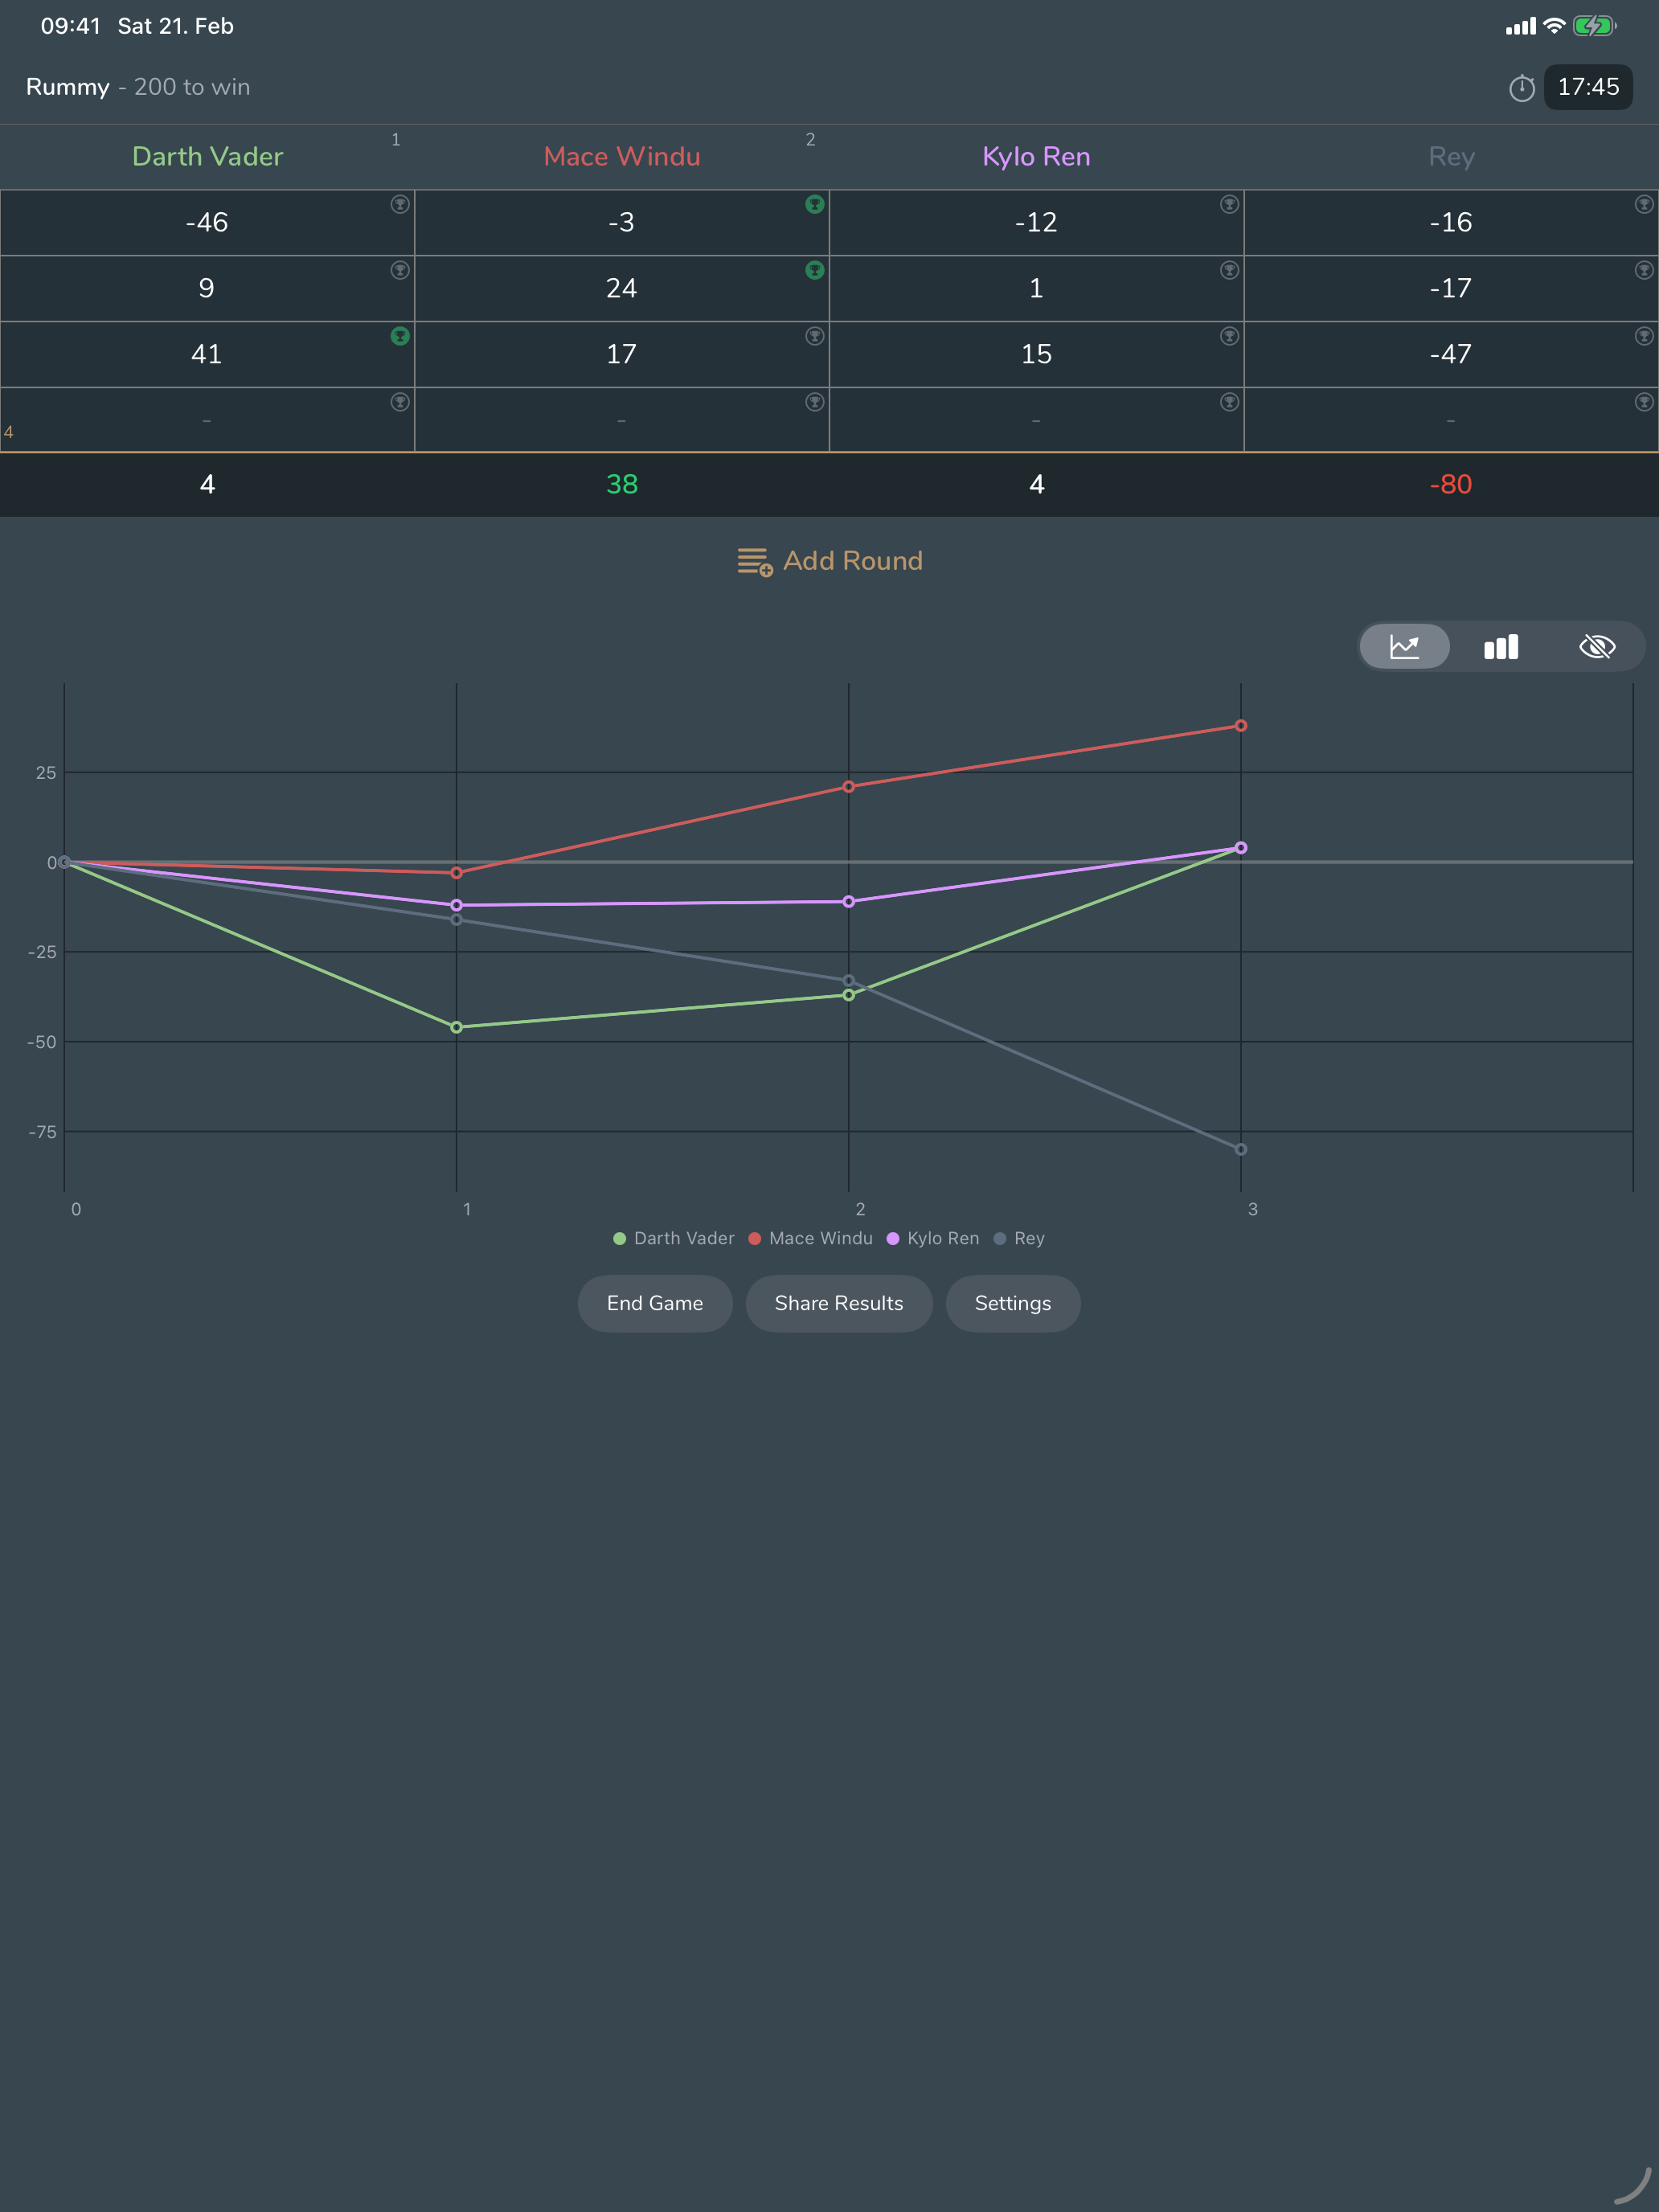Toggle Rey series in chart legend
This screenshot has height=2212, width=1659.
click(1019, 1238)
